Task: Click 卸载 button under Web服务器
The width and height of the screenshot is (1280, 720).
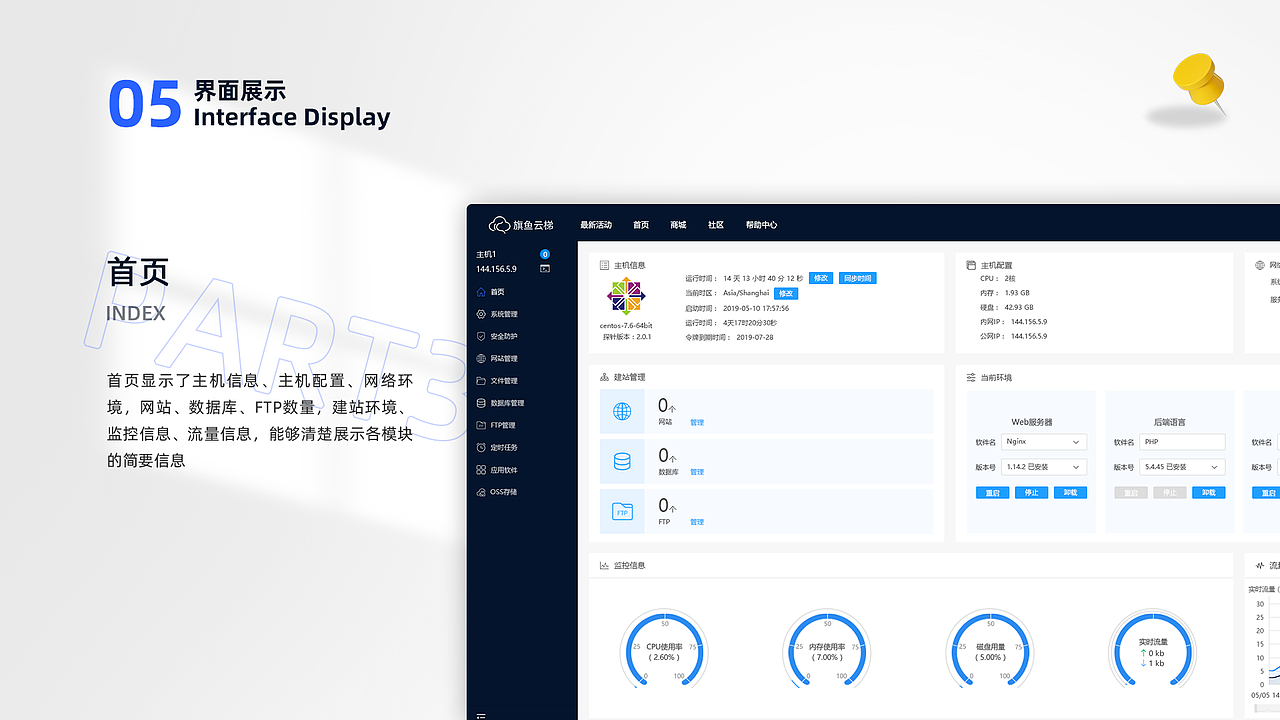Action: pyautogui.click(x=1070, y=493)
